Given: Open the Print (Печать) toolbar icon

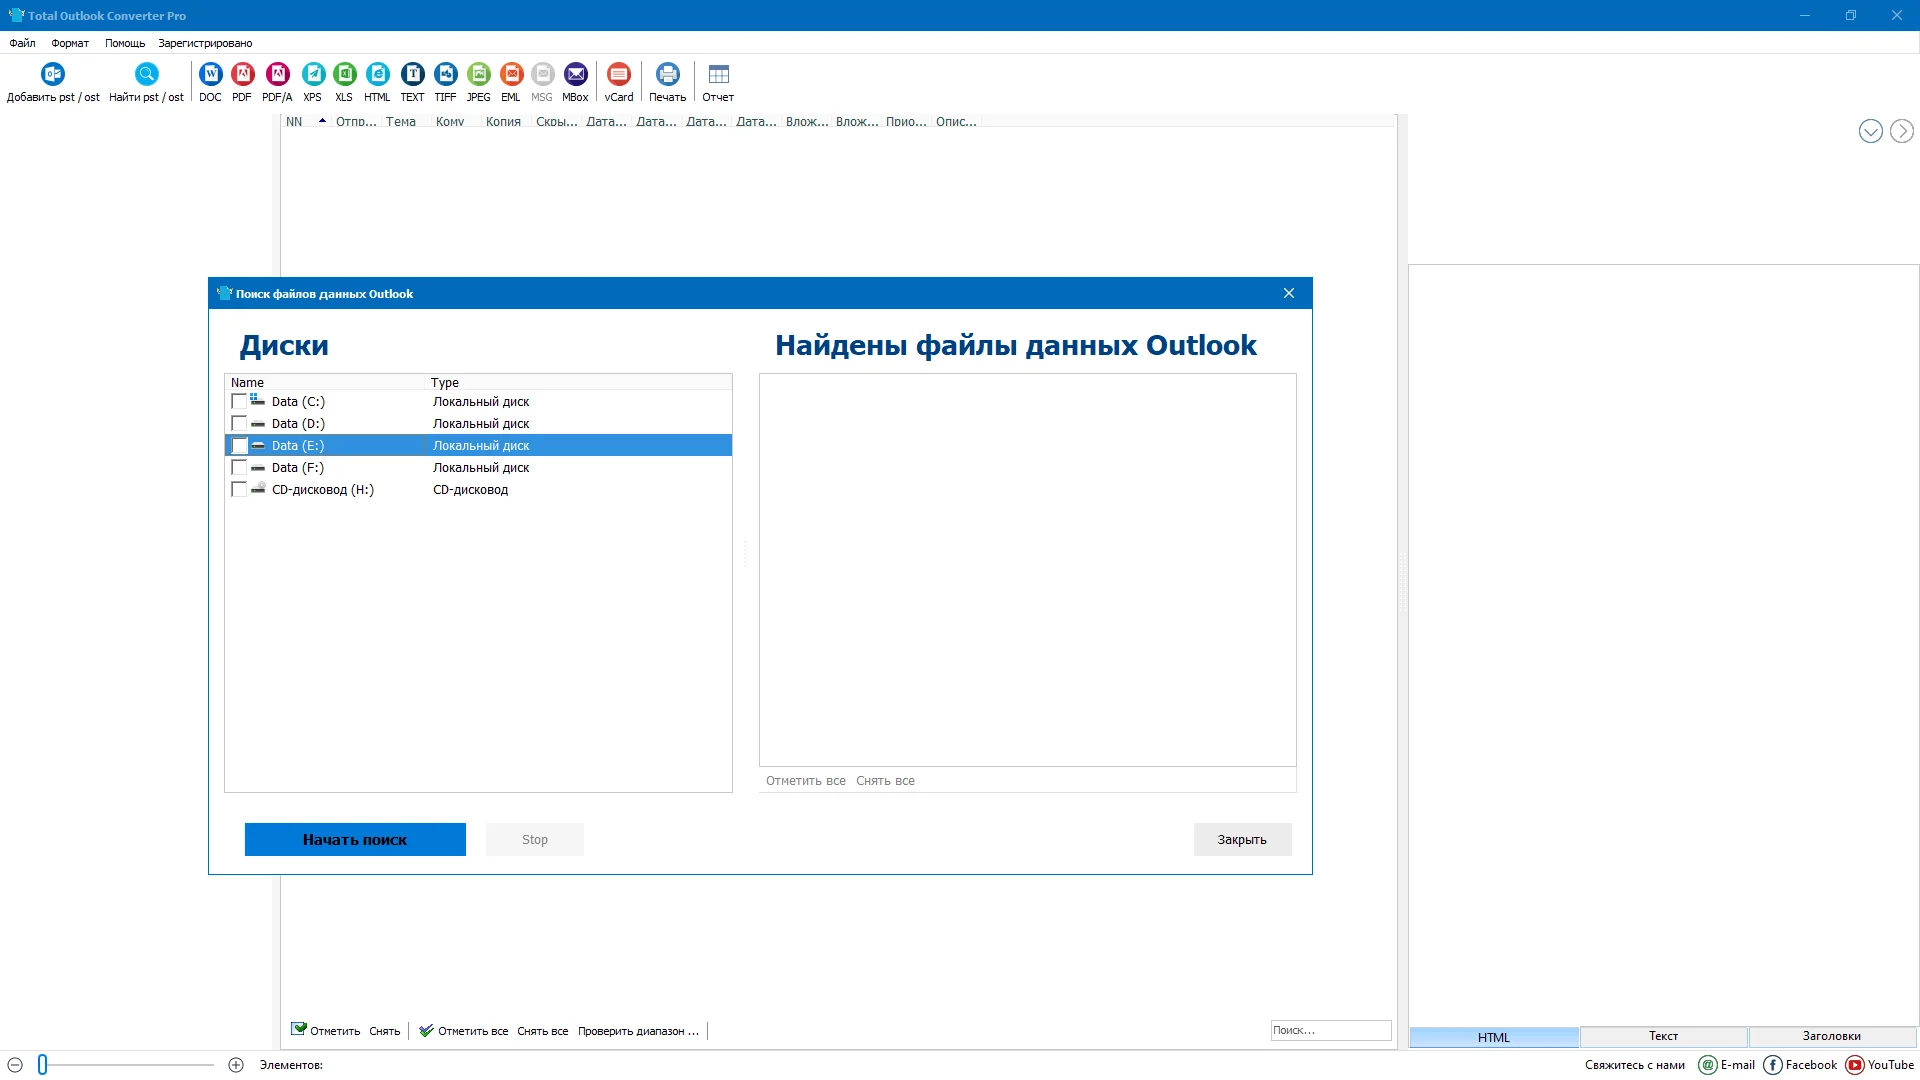Looking at the screenshot, I should (x=667, y=74).
